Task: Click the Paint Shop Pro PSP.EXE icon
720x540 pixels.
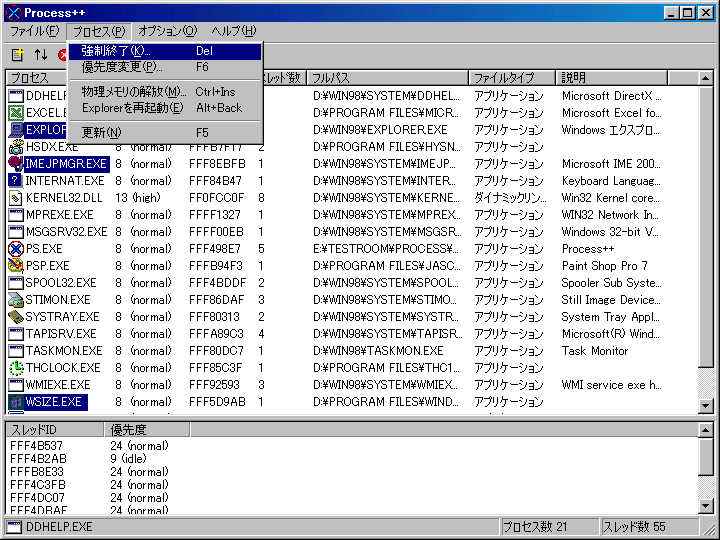Action: (x=16, y=265)
